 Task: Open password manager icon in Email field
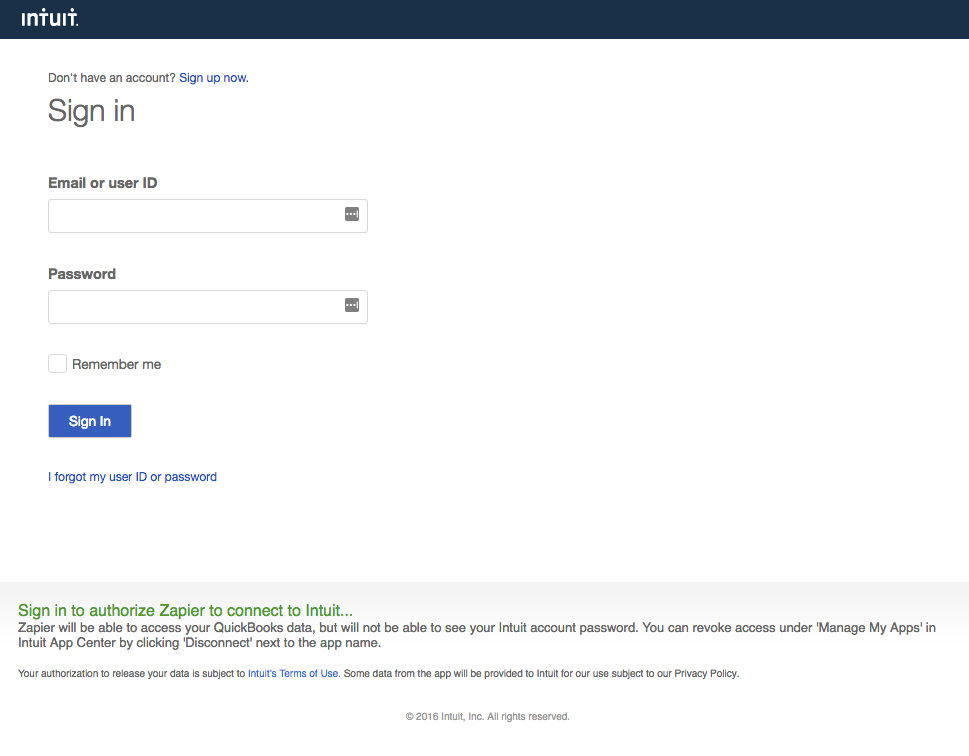[x=352, y=214]
